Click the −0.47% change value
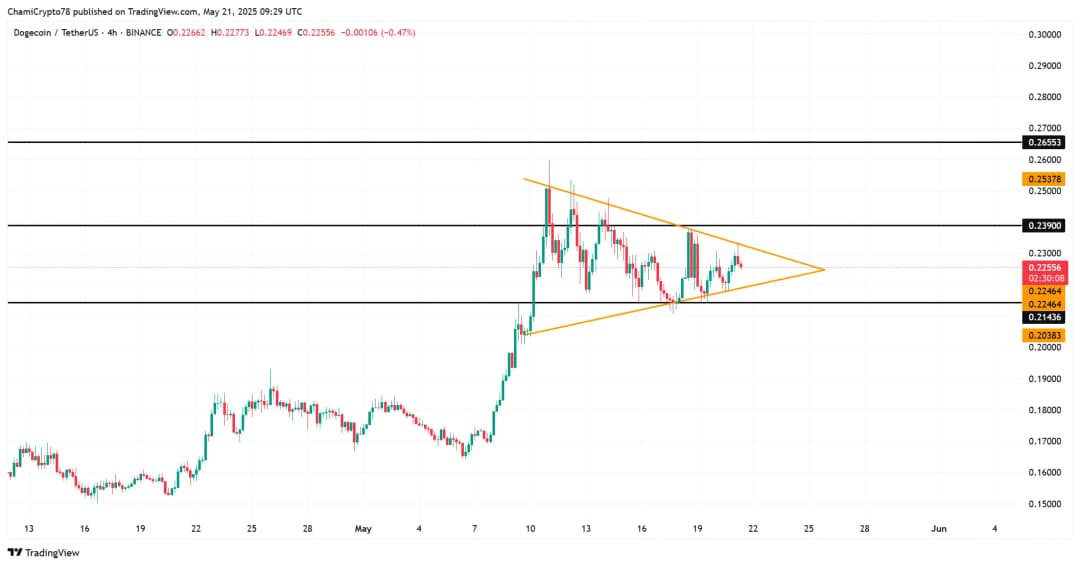Screen dimensions: 1080x566 tap(398, 33)
